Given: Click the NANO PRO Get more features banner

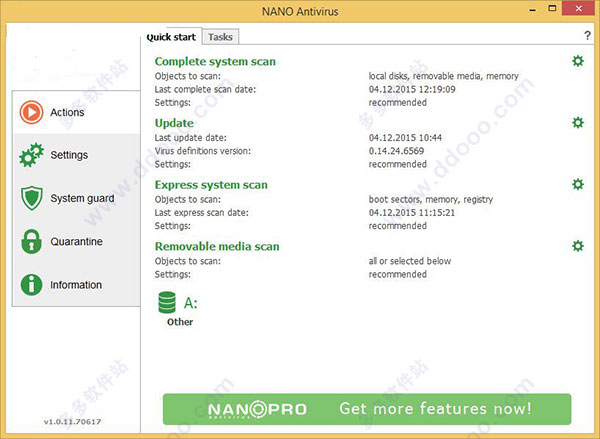Looking at the screenshot, I should point(367,409).
